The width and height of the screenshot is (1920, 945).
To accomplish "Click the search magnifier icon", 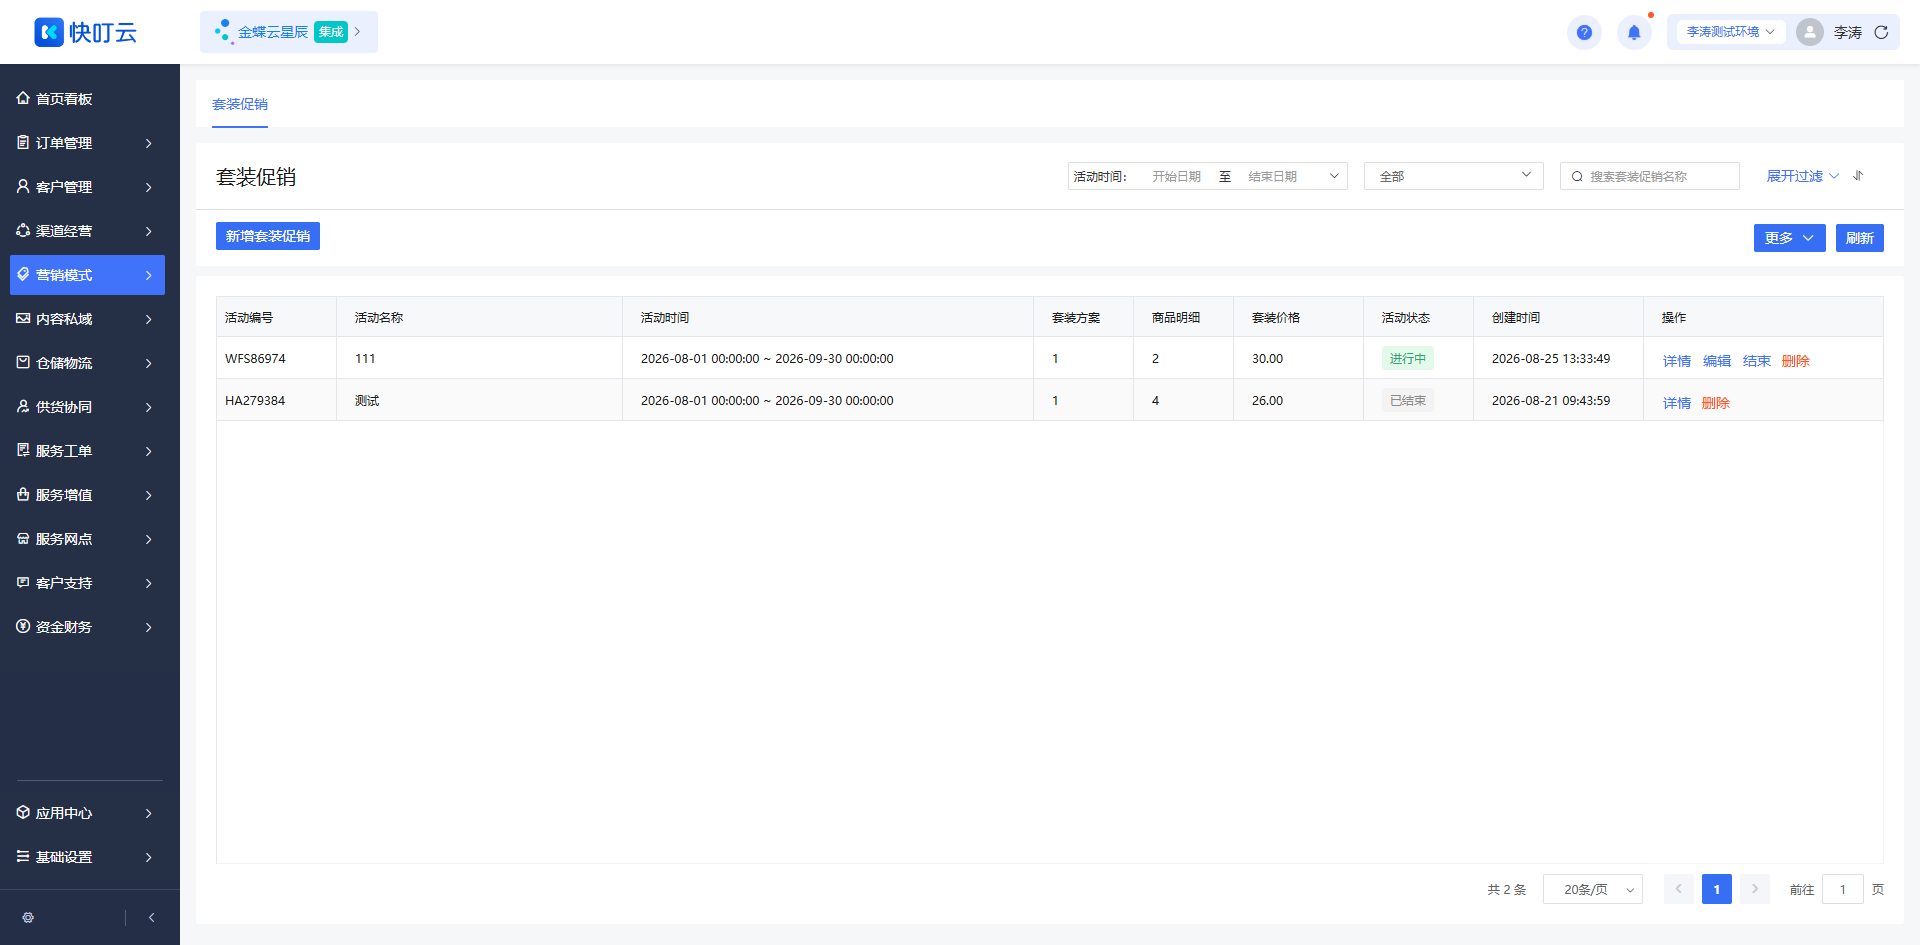I will point(1577,176).
